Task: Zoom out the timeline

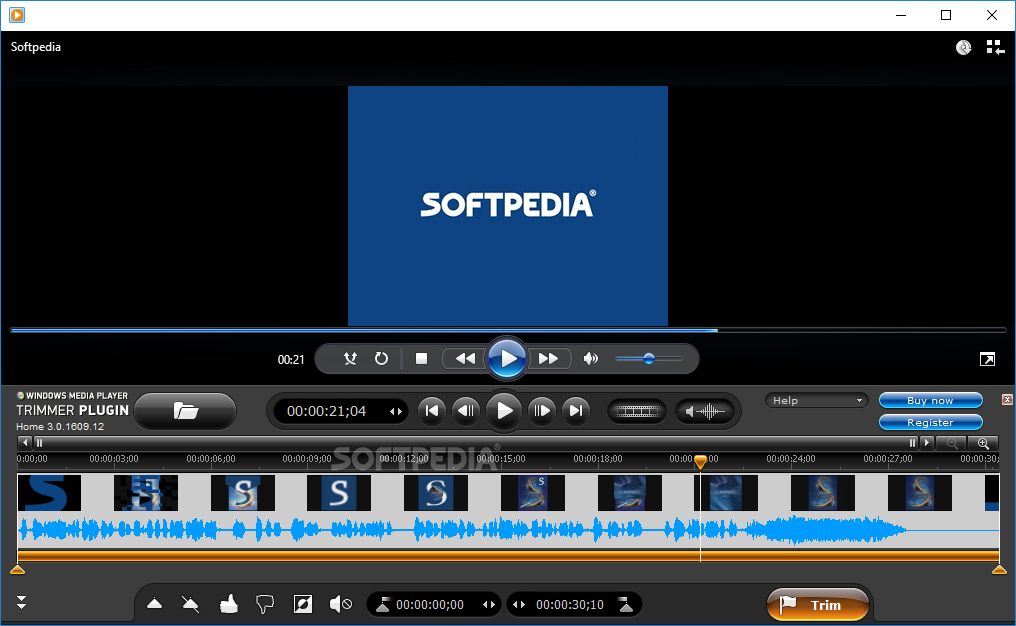Action: pyautogui.click(x=952, y=443)
